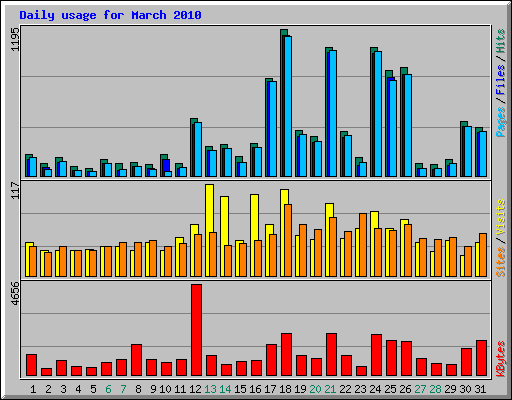The image size is (512, 400).
Task: Click the orange "Sites" legend label
Action: click(501, 262)
